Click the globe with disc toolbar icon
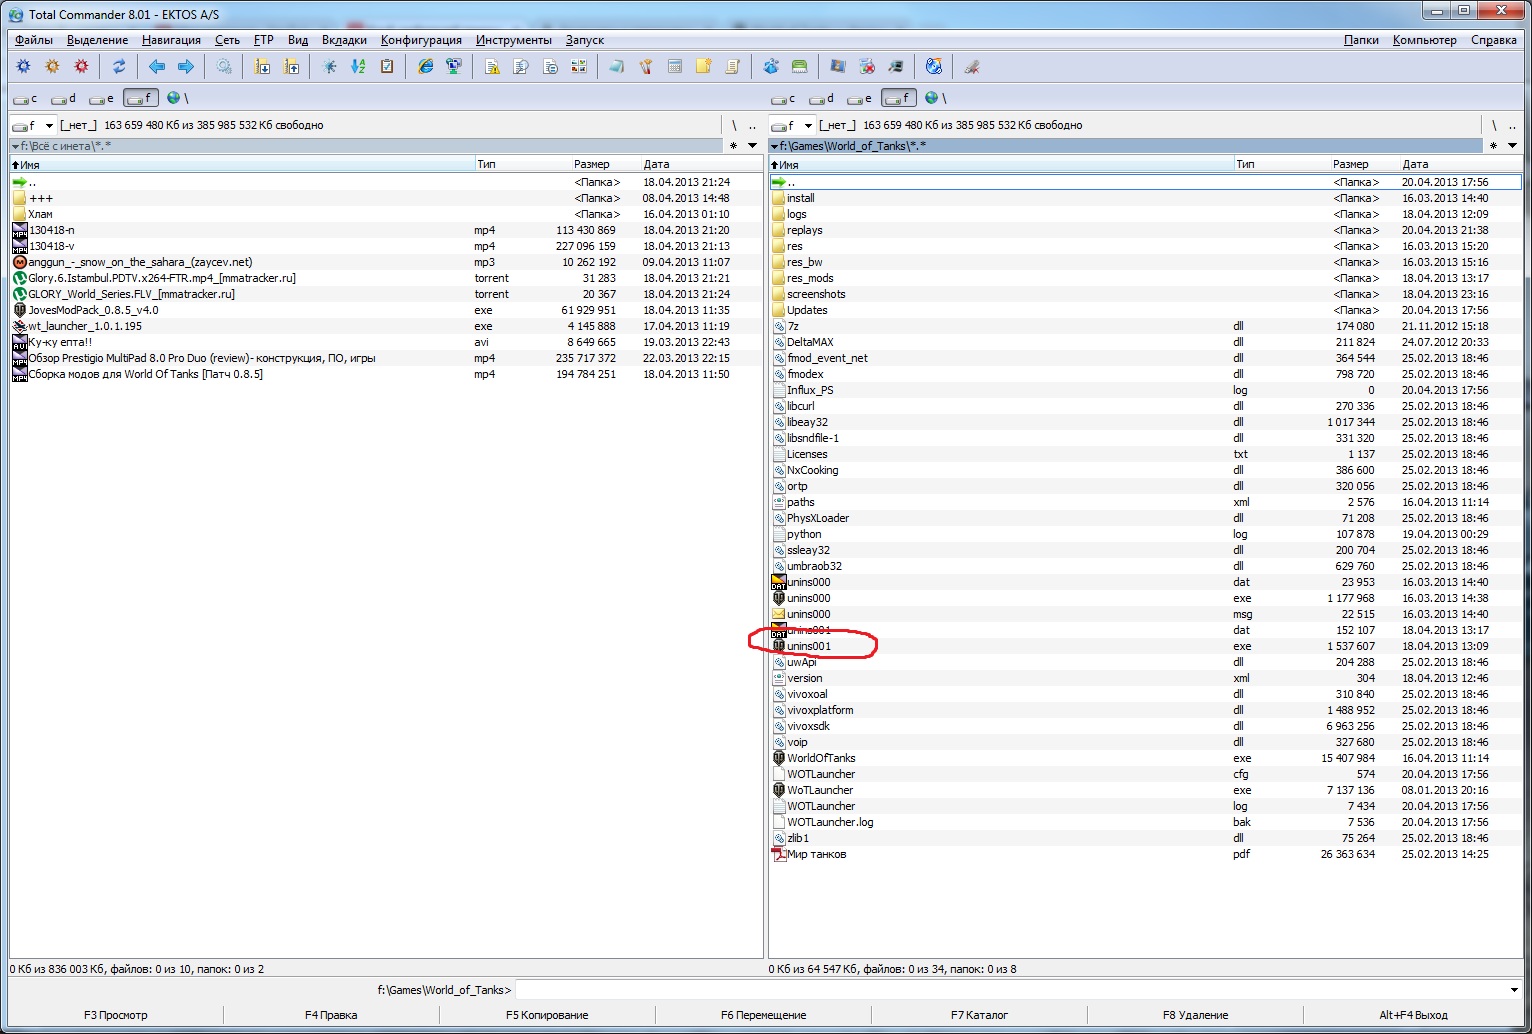The height and width of the screenshot is (1034, 1532). pos(933,66)
